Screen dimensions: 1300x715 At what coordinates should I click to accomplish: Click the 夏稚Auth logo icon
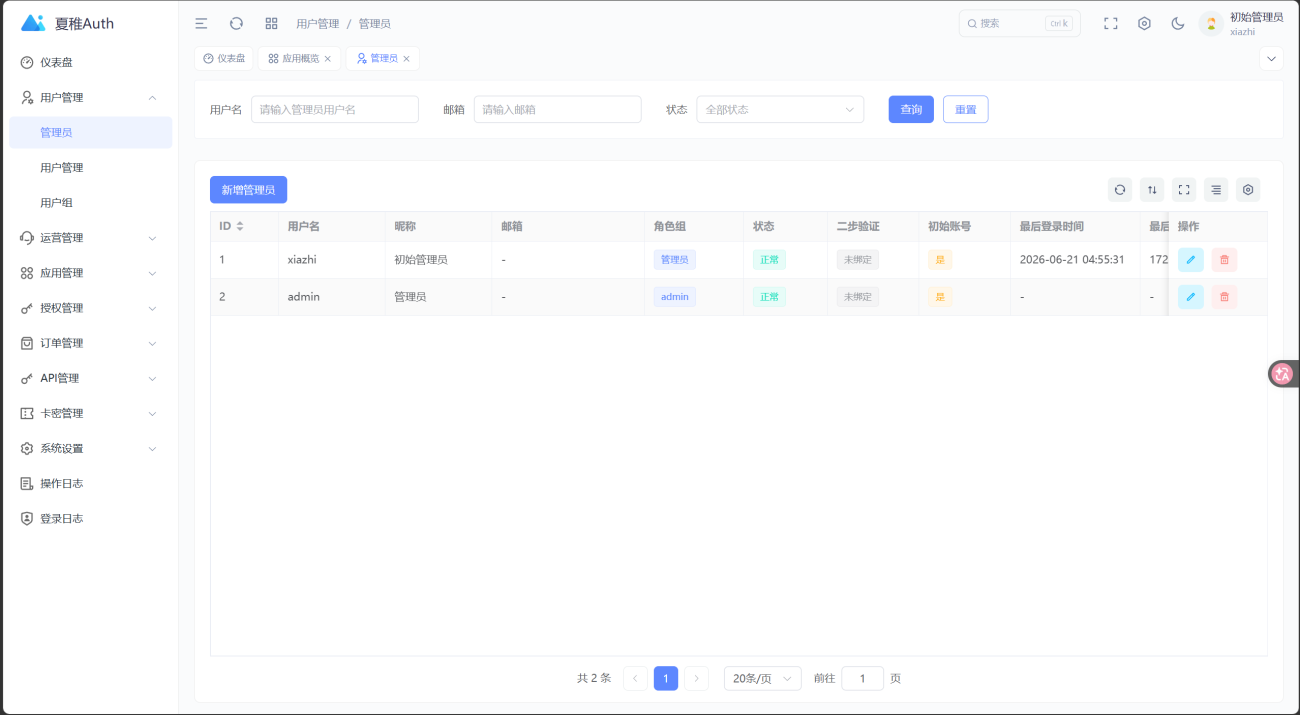[33, 23]
